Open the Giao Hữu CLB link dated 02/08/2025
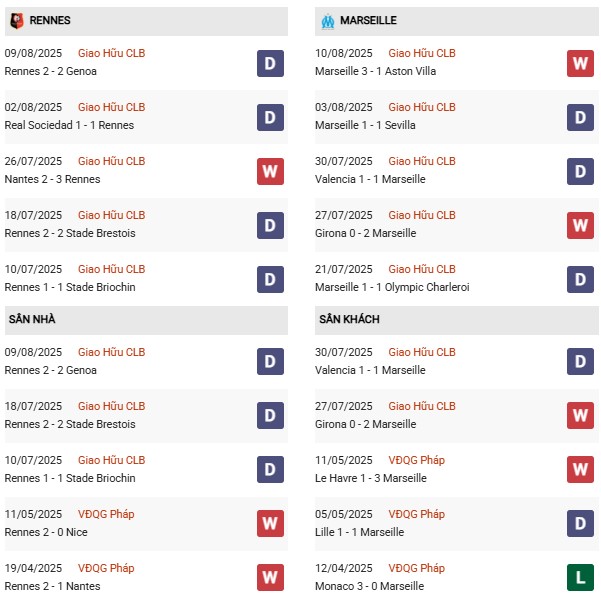The height and width of the screenshot is (601, 601). pos(111,107)
